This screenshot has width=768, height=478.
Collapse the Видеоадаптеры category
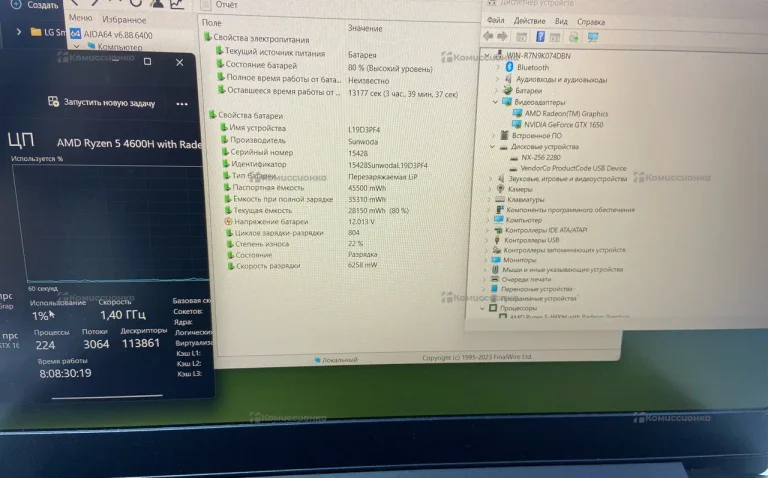[493, 102]
